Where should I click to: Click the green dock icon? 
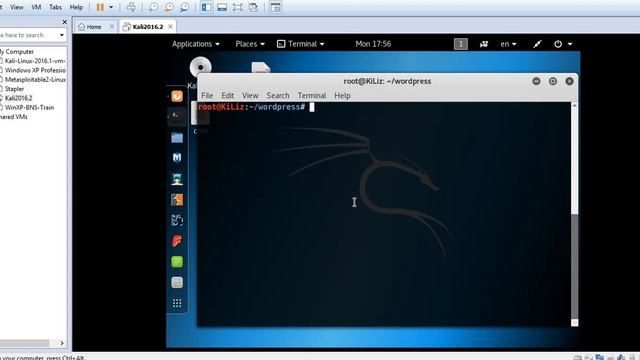177,262
